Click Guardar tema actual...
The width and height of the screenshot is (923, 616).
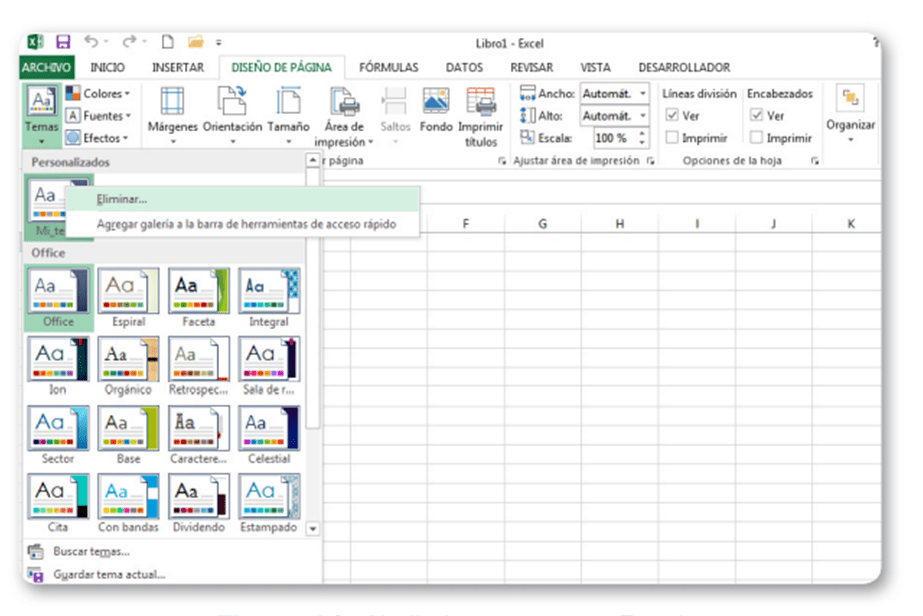point(108,574)
